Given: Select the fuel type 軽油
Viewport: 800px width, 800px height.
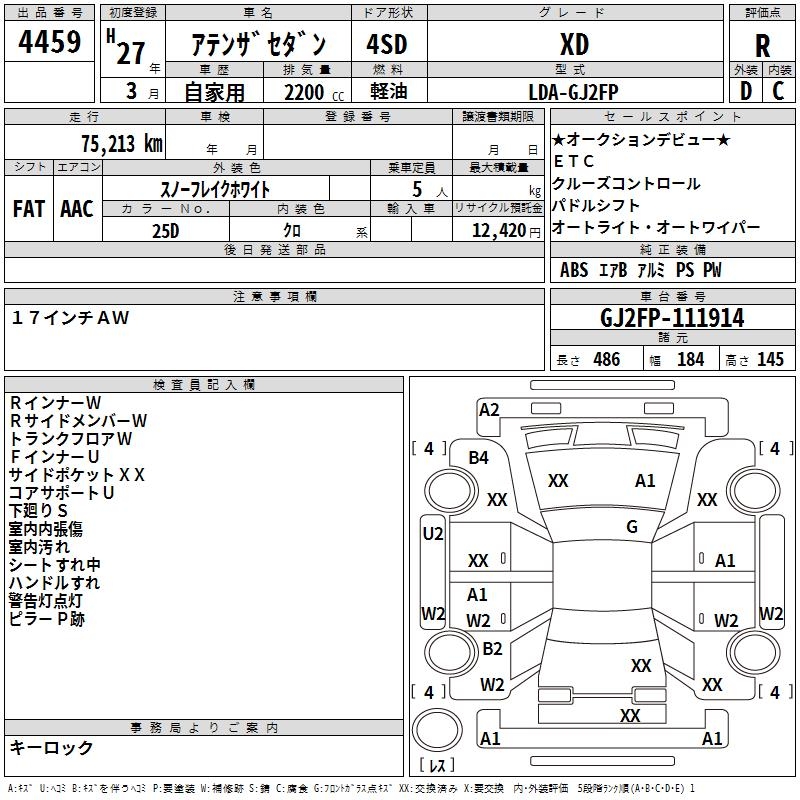Looking at the screenshot, I should pos(388,91).
